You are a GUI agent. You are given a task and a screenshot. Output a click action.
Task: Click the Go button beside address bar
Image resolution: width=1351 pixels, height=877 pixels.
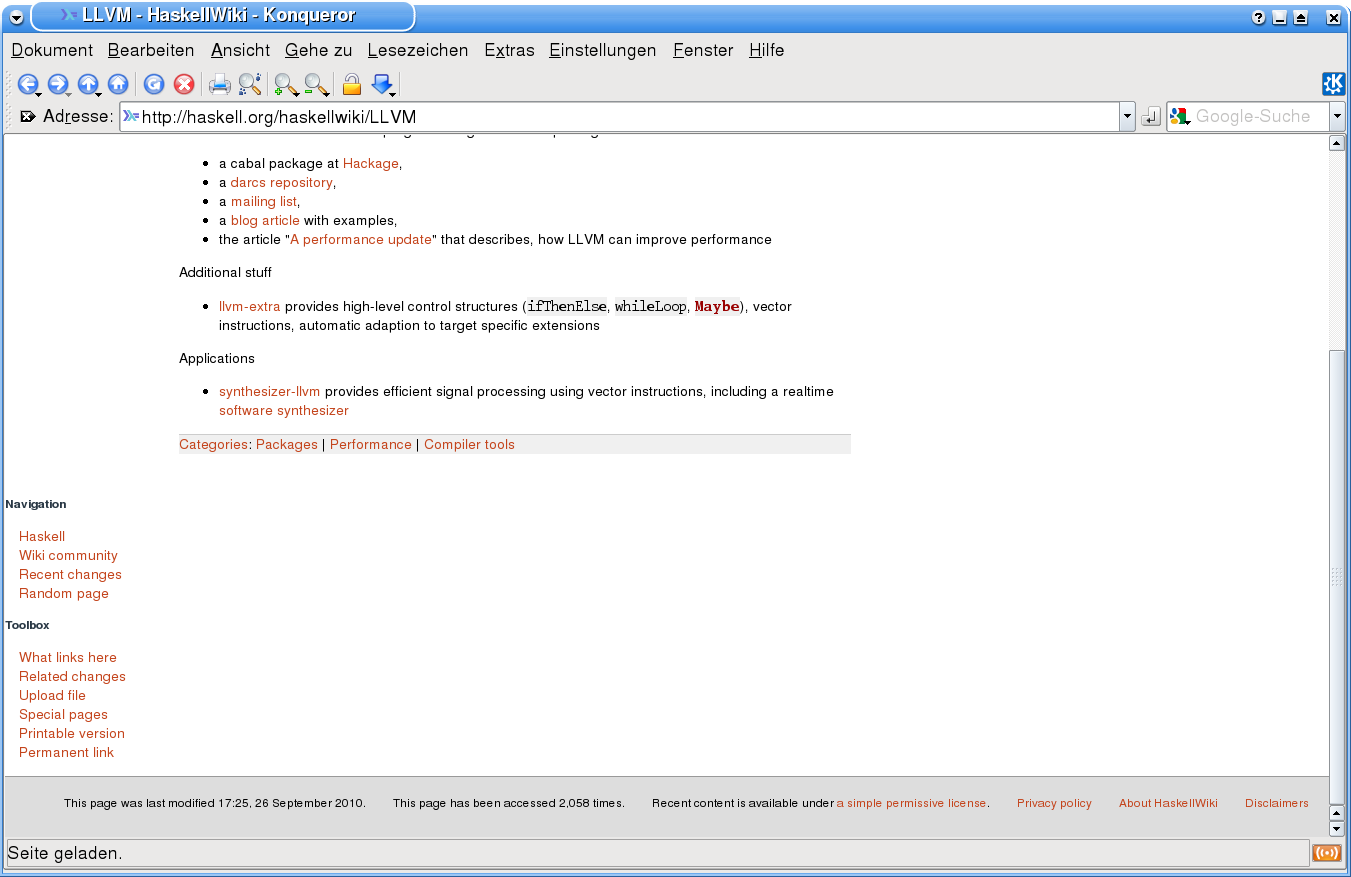(x=1151, y=117)
